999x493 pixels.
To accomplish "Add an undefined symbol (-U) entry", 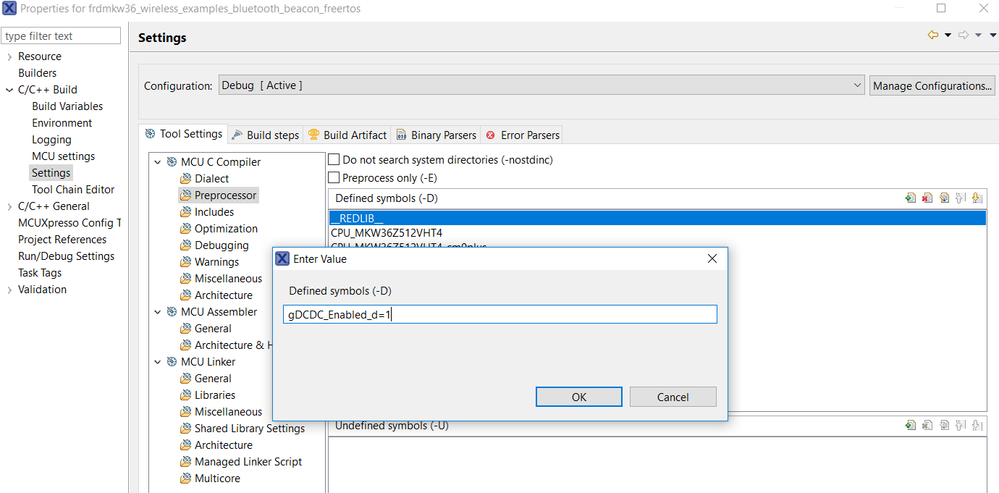I will point(910,425).
